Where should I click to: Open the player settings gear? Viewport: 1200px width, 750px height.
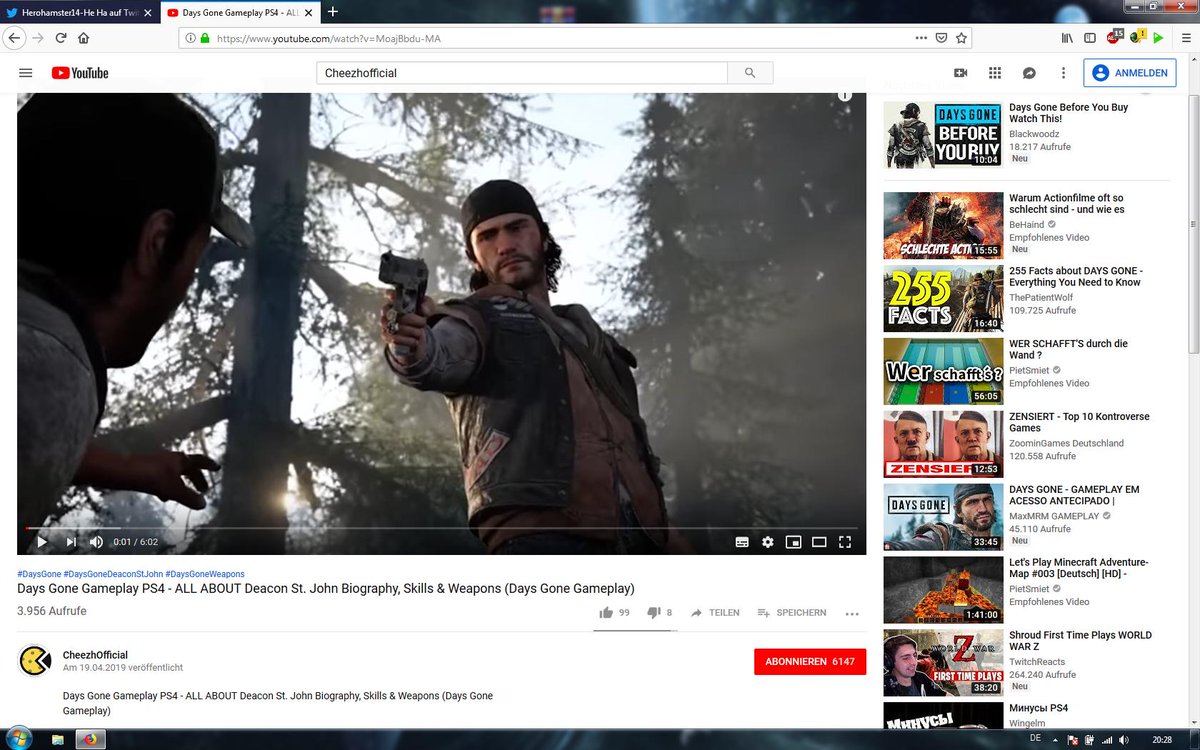click(x=768, y=542)
